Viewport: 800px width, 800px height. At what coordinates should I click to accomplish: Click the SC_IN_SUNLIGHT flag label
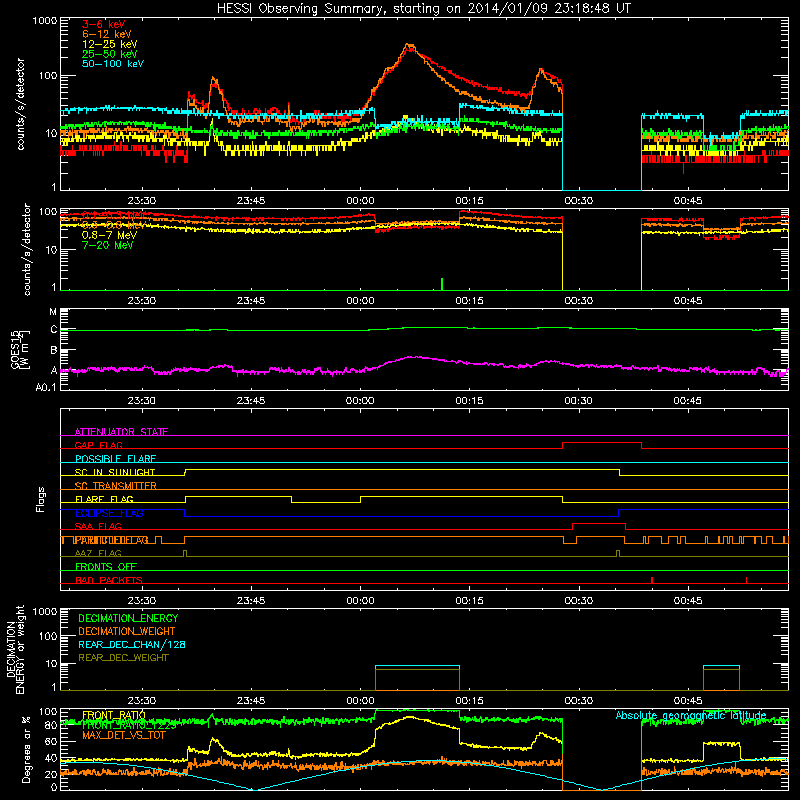pos(115,472)
